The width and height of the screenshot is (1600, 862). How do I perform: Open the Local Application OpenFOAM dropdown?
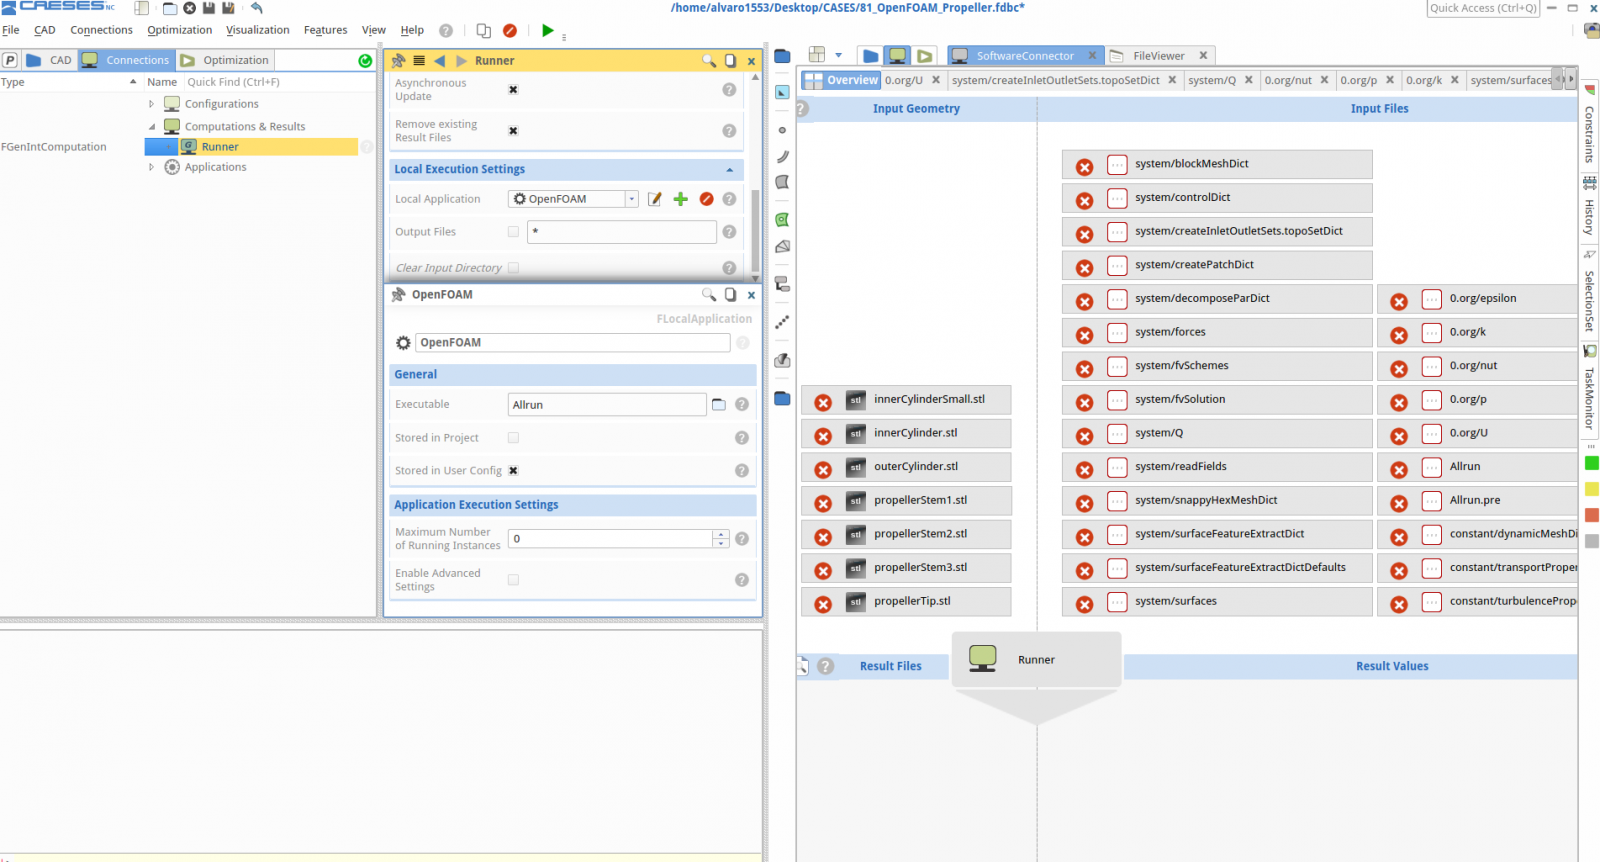[631, 199]
